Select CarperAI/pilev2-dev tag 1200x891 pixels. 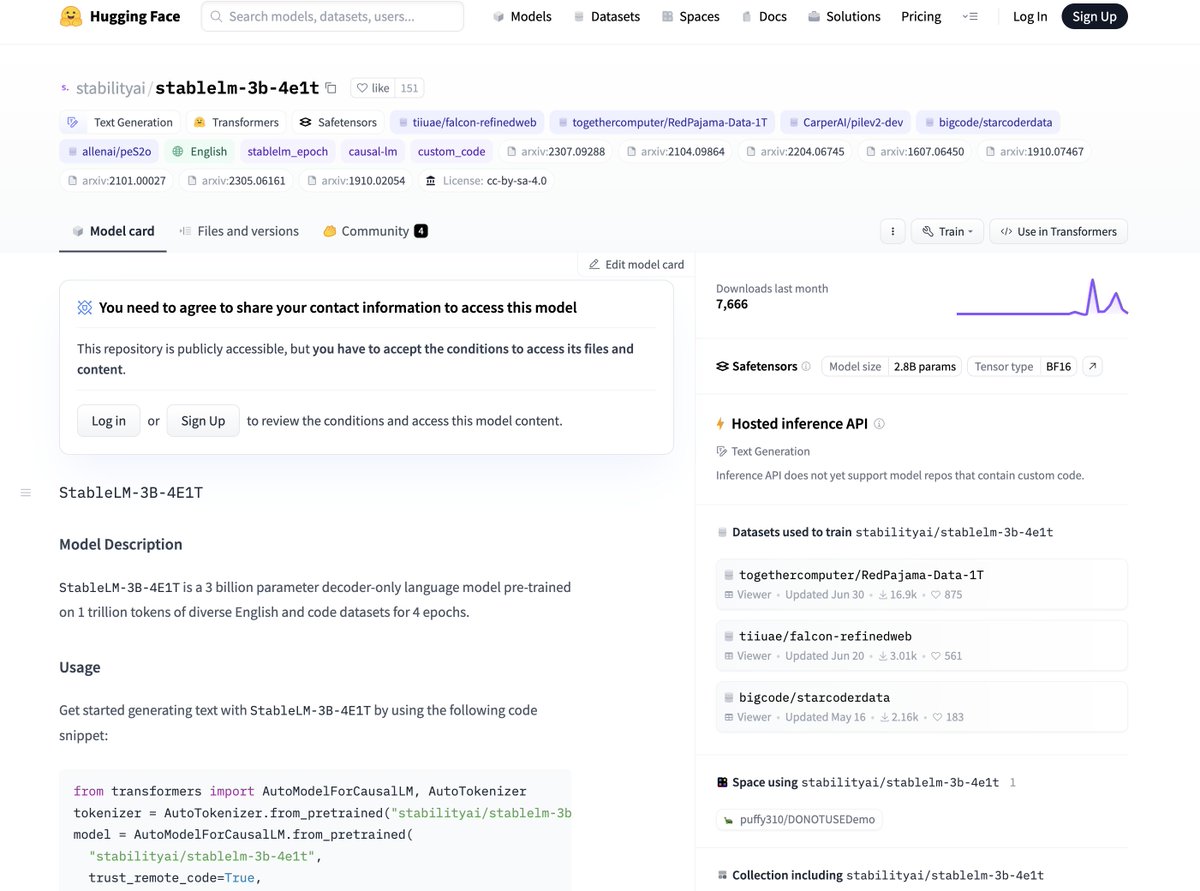pos(845,122)
